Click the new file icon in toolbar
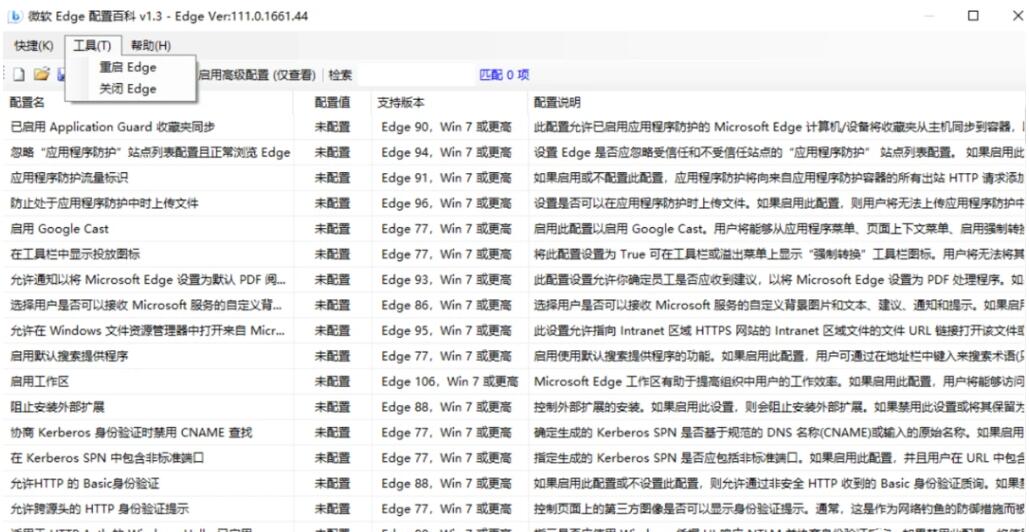The height and width of the screenshot is (532, 1029). pyautogui.click(x=18, y=75)
